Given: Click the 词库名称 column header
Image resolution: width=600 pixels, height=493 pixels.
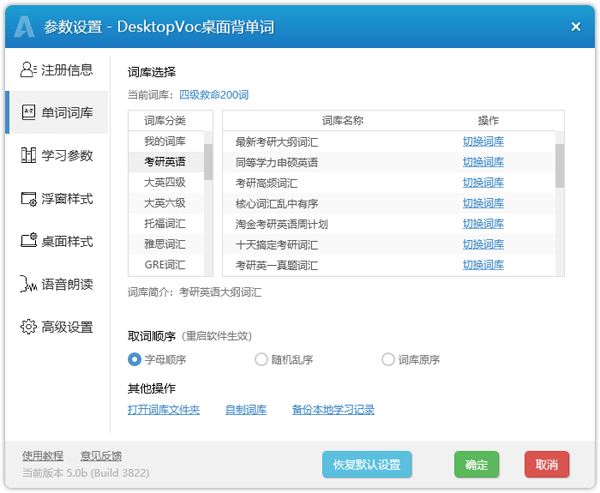Looking at the screenshot, I should [342, 121].
